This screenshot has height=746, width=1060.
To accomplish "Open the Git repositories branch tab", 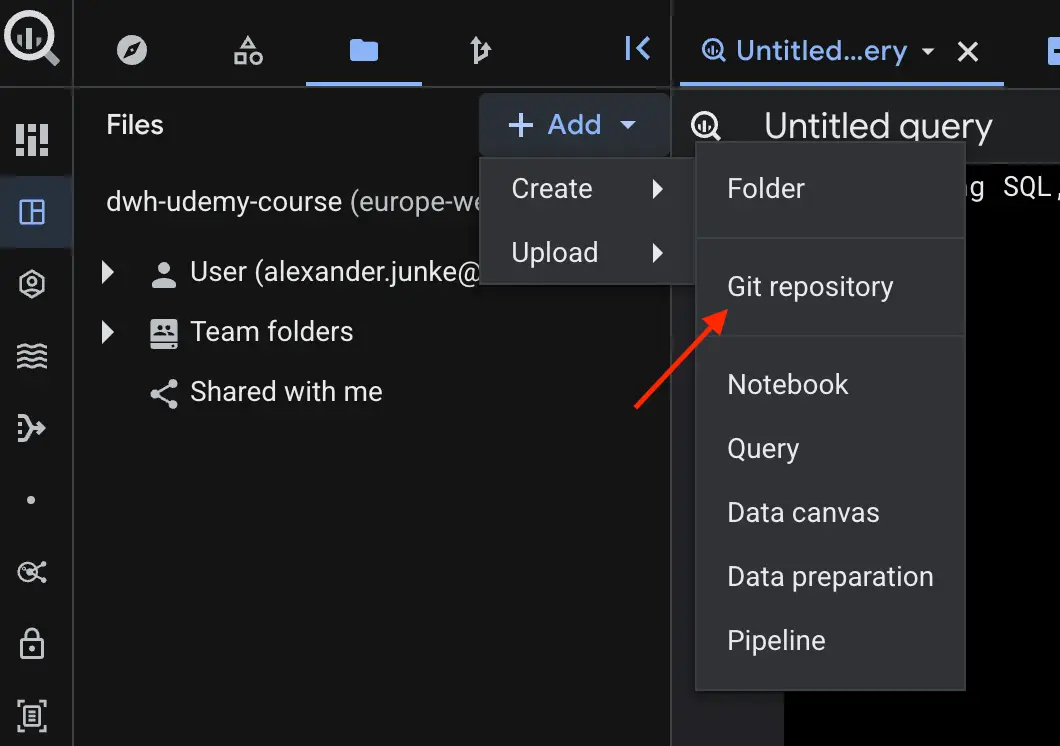I will click(480, 50).
